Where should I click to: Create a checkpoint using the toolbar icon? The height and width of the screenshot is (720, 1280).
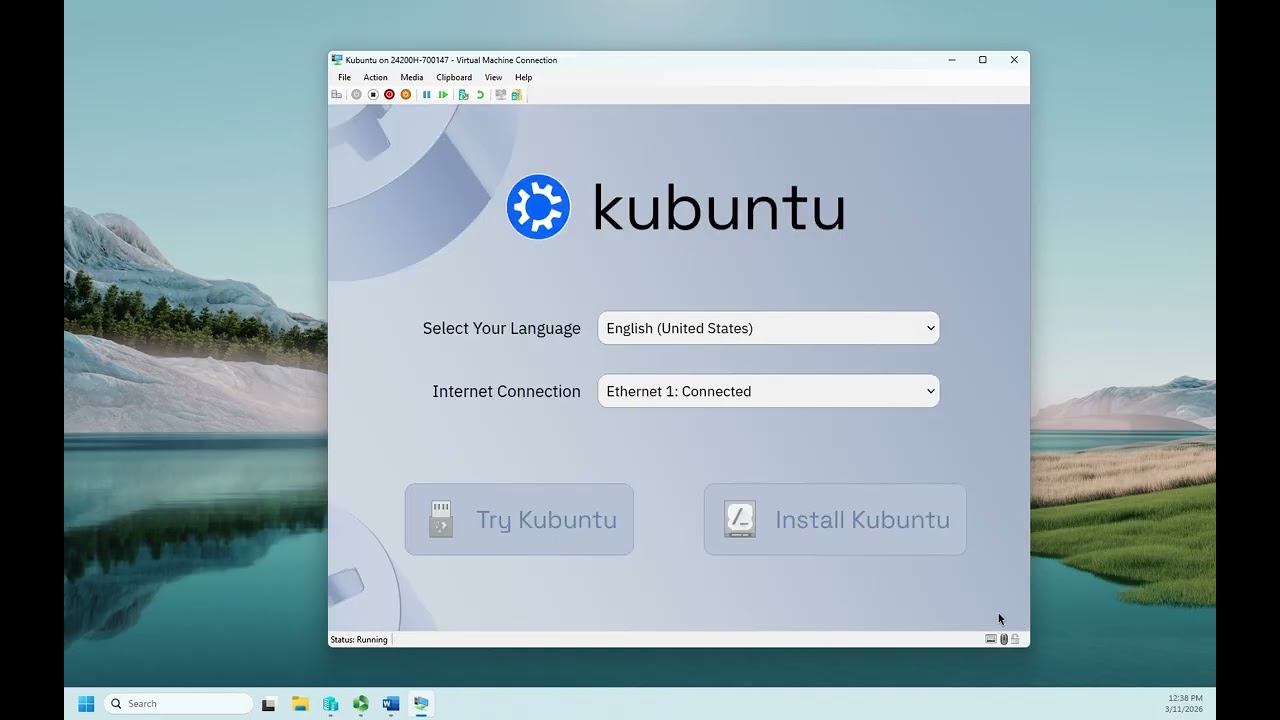pyautogui.click(x=463, y=95)
